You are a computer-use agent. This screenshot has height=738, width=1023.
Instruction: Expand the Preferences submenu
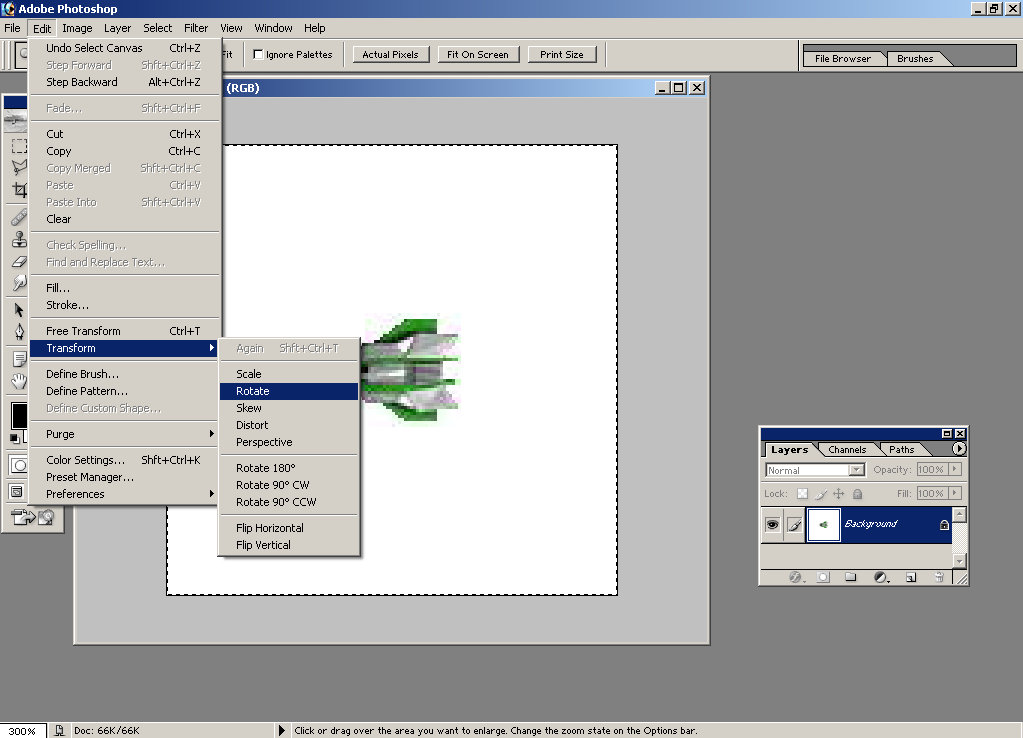(x=124, y=494)
